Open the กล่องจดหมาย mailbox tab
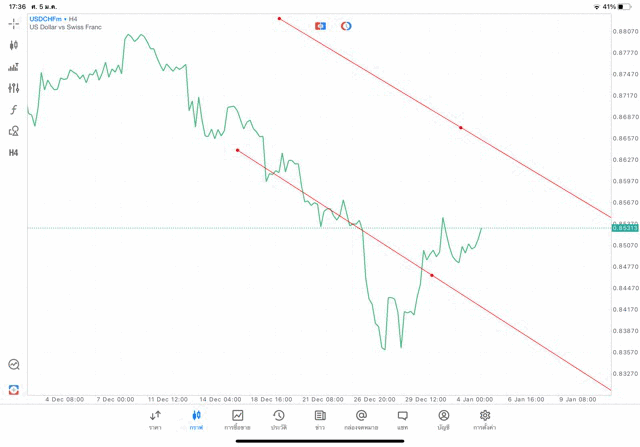Image resolution: width=640 pixels, height=447 pixels. coord(361,419)
